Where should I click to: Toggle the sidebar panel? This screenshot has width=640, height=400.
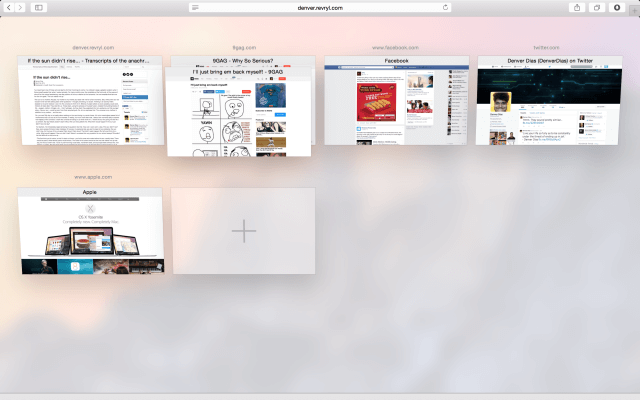tap(39, 7)
